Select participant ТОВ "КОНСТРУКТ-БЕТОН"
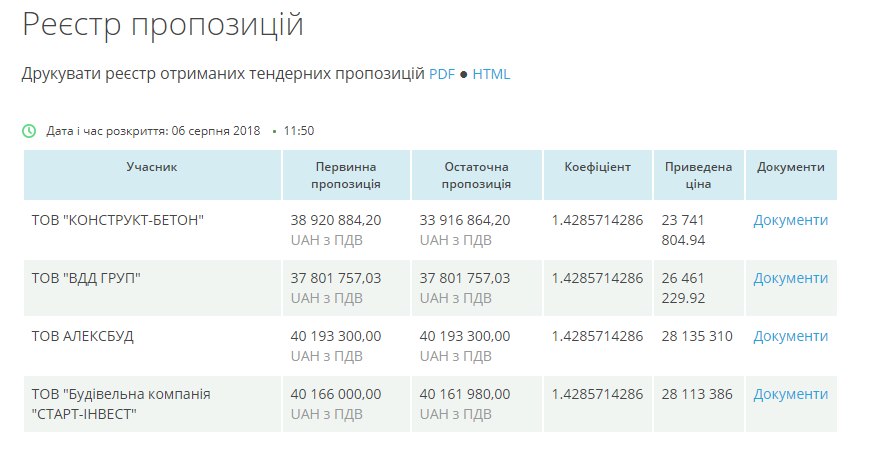The height and width of the screenshot is (469, 875). [x=118, y=221]
